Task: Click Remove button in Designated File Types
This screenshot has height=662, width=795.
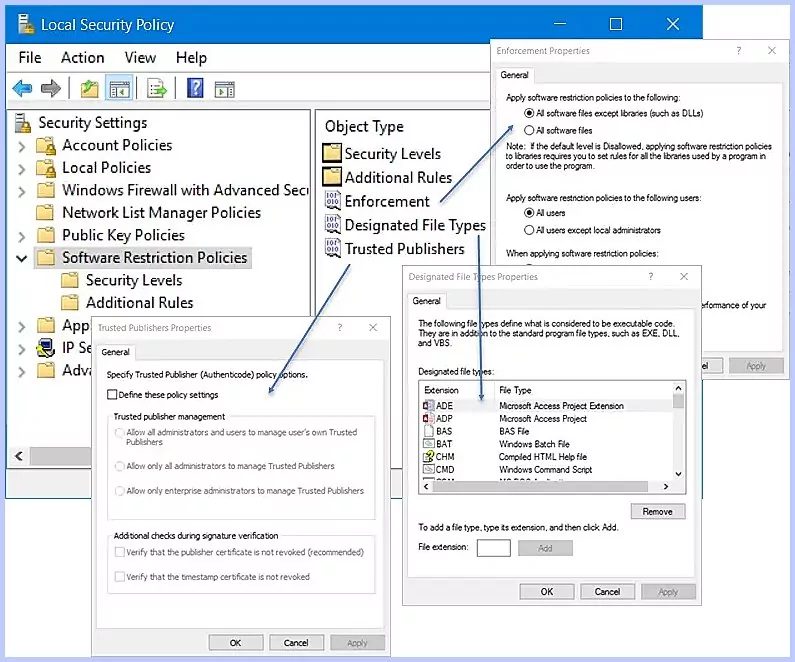Action: 658,511
